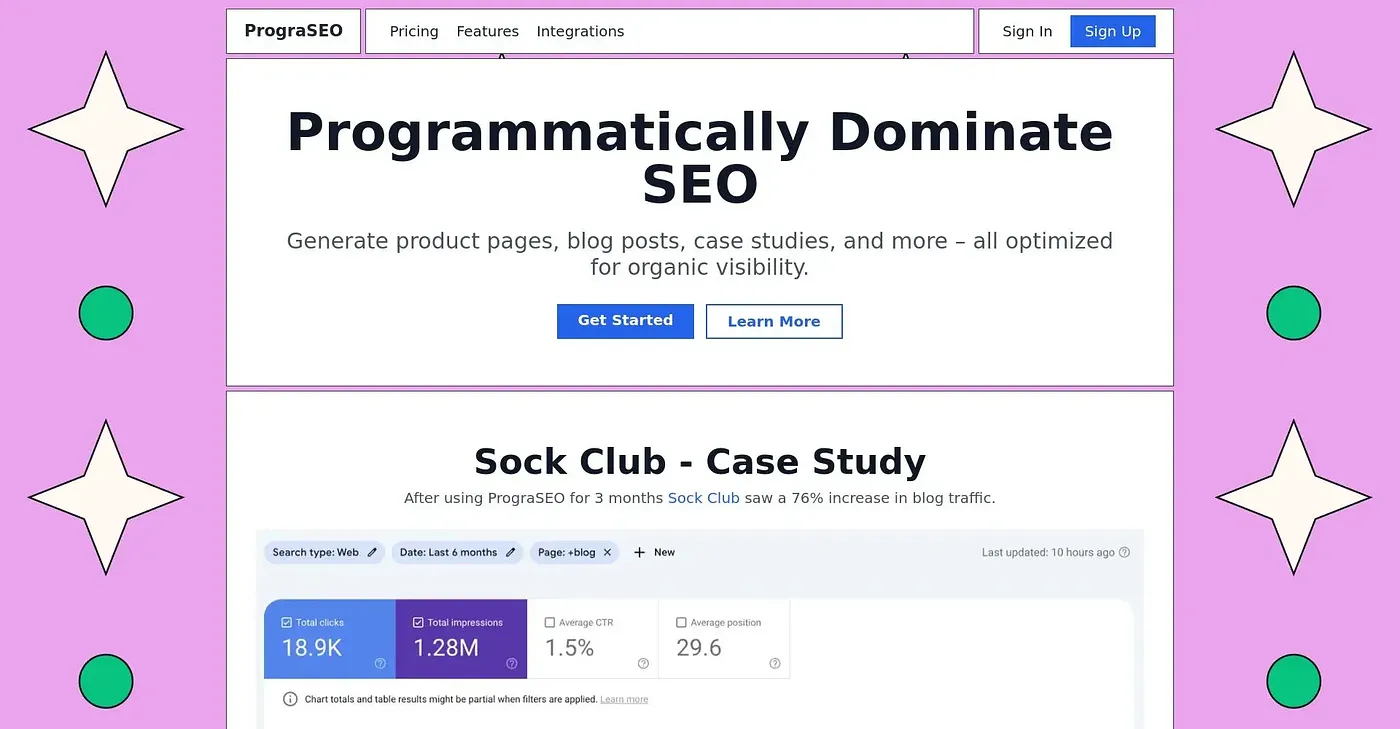1400x729 pixels.
Task: Open the Pricing nav item
Action: tap(414, 31)
